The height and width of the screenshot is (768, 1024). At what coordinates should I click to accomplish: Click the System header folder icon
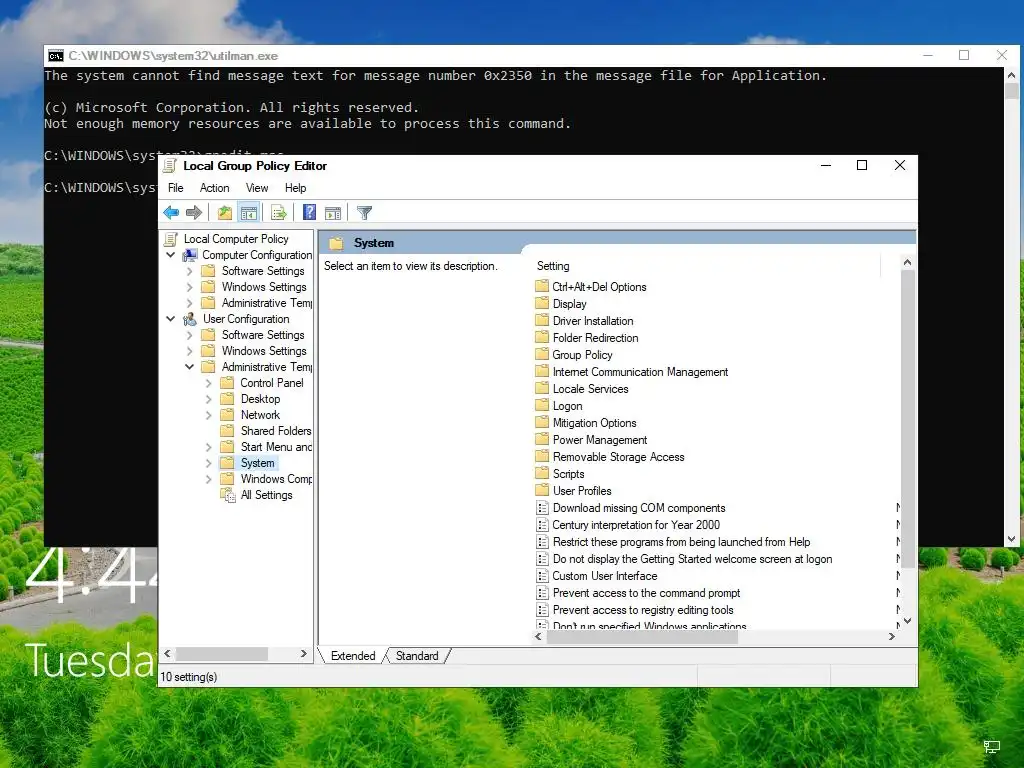tap(336, 243)
